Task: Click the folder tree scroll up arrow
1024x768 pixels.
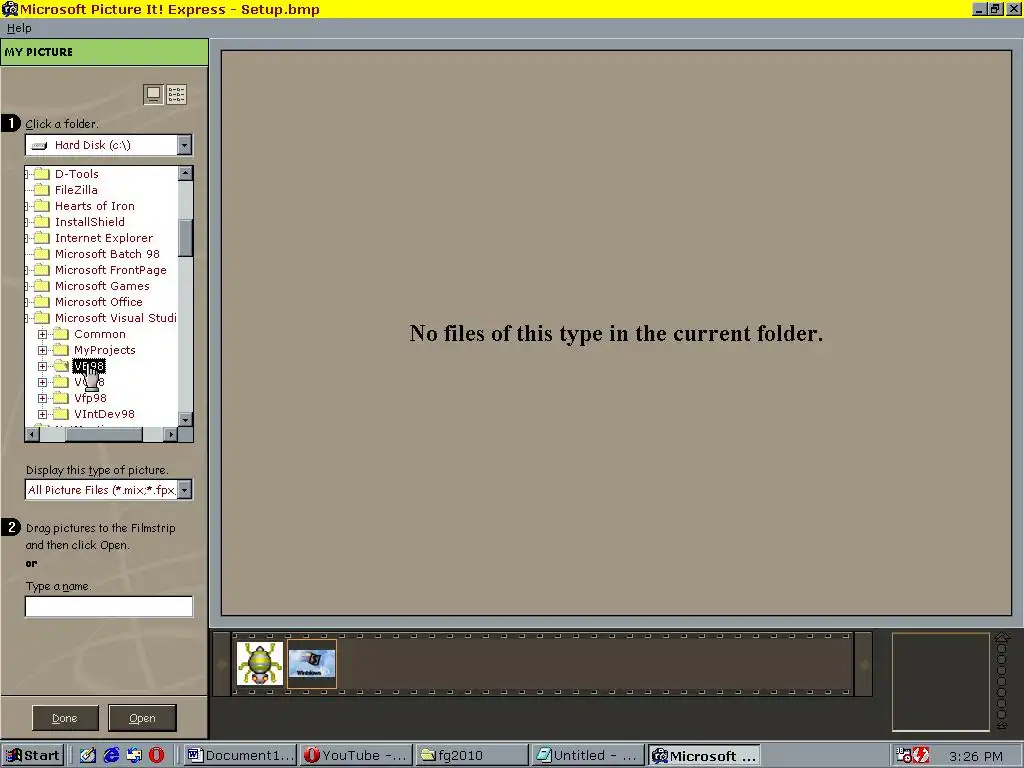Action: [185, 173]
